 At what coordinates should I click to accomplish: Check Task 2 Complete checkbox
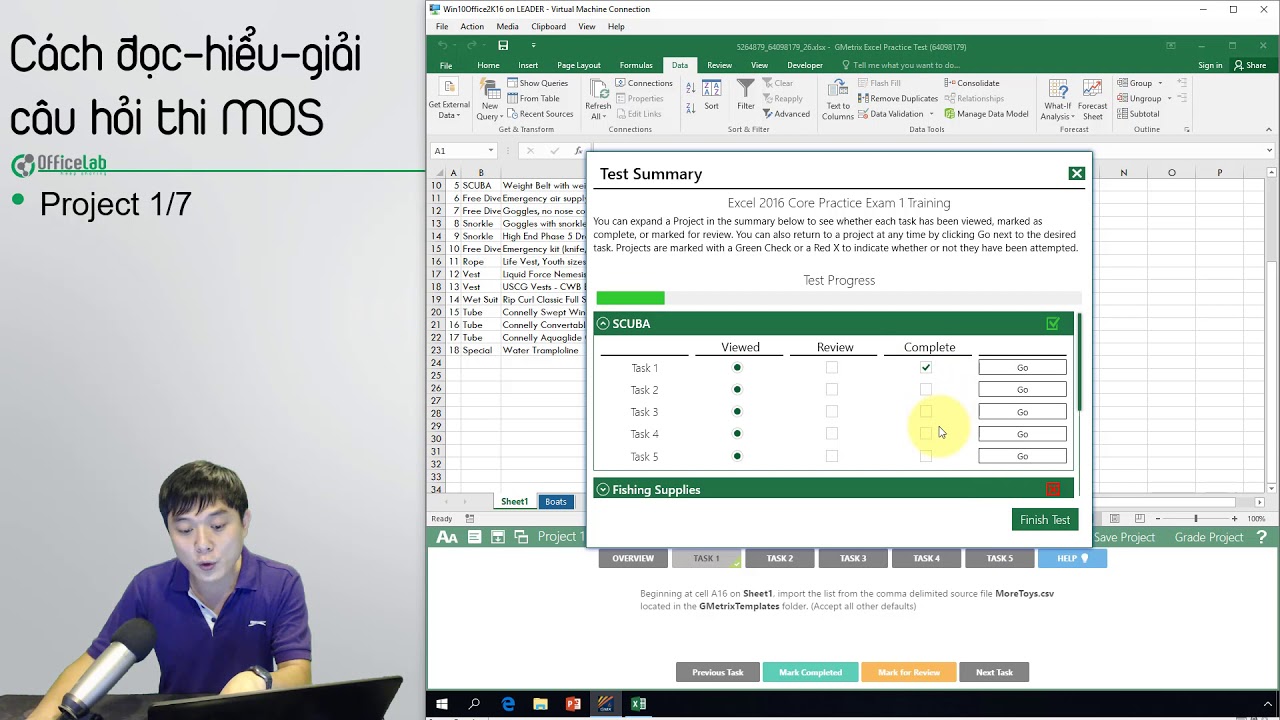pyautogui.click(x=926, y=389)
